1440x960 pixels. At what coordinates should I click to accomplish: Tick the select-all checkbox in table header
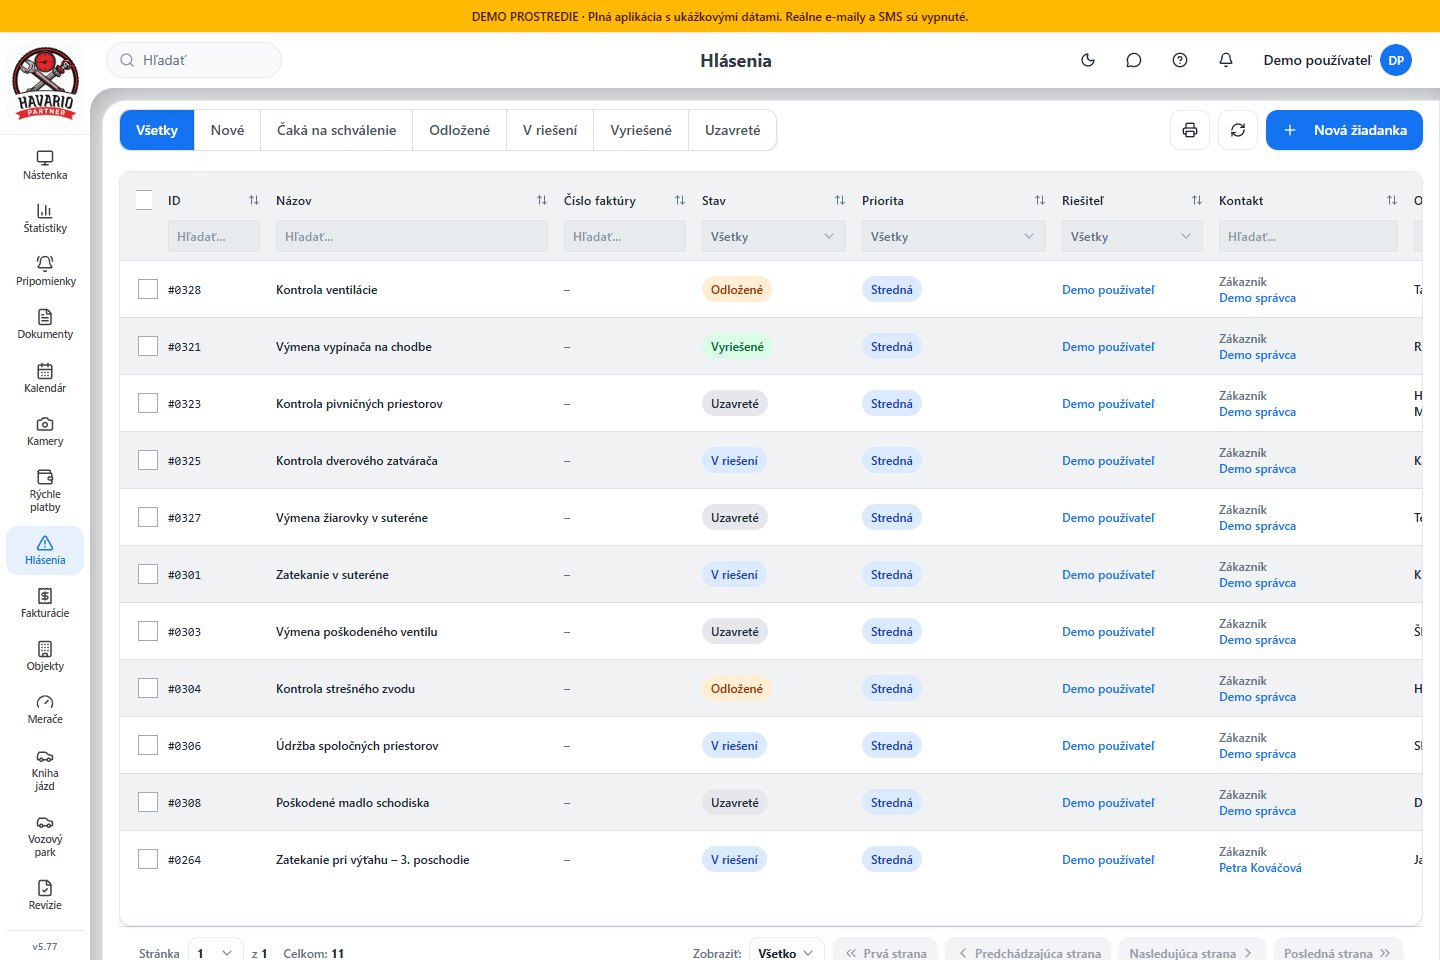pyautogui.click(x=144, y=200)
